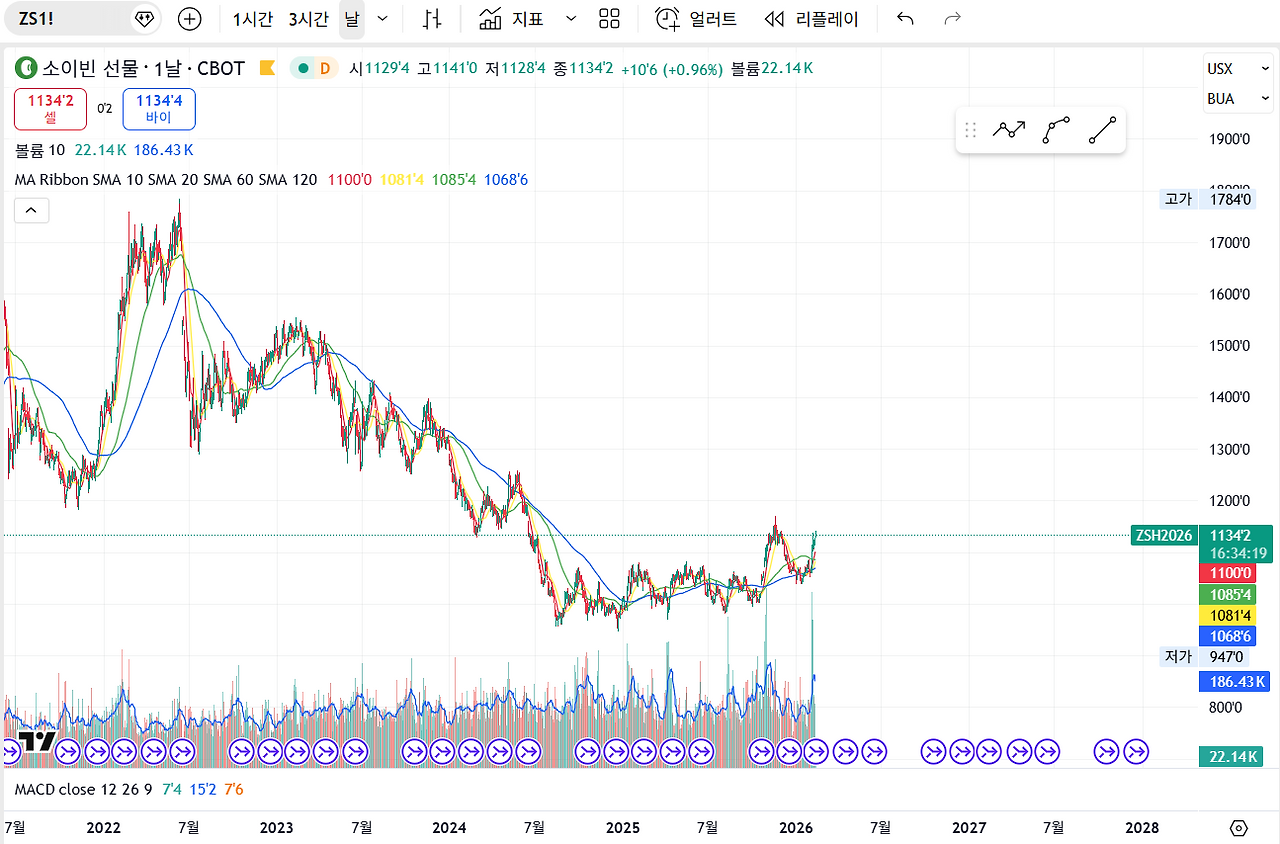The height and width of the screenshot is (844, 1280).
Task: Click the contract rollover marker above the 2028 label
Action: tap(1136, 750)
